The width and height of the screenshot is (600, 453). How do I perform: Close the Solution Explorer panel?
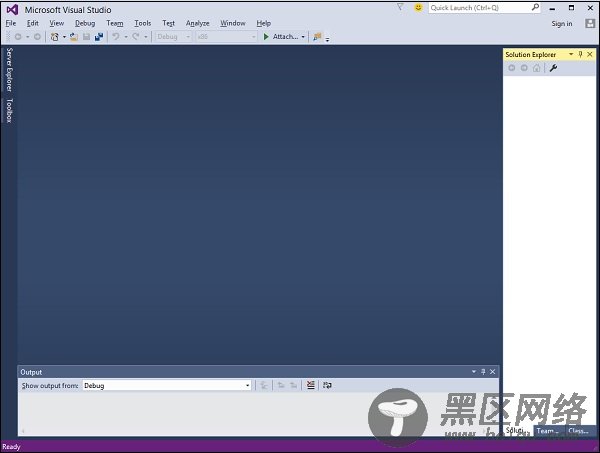590,54
